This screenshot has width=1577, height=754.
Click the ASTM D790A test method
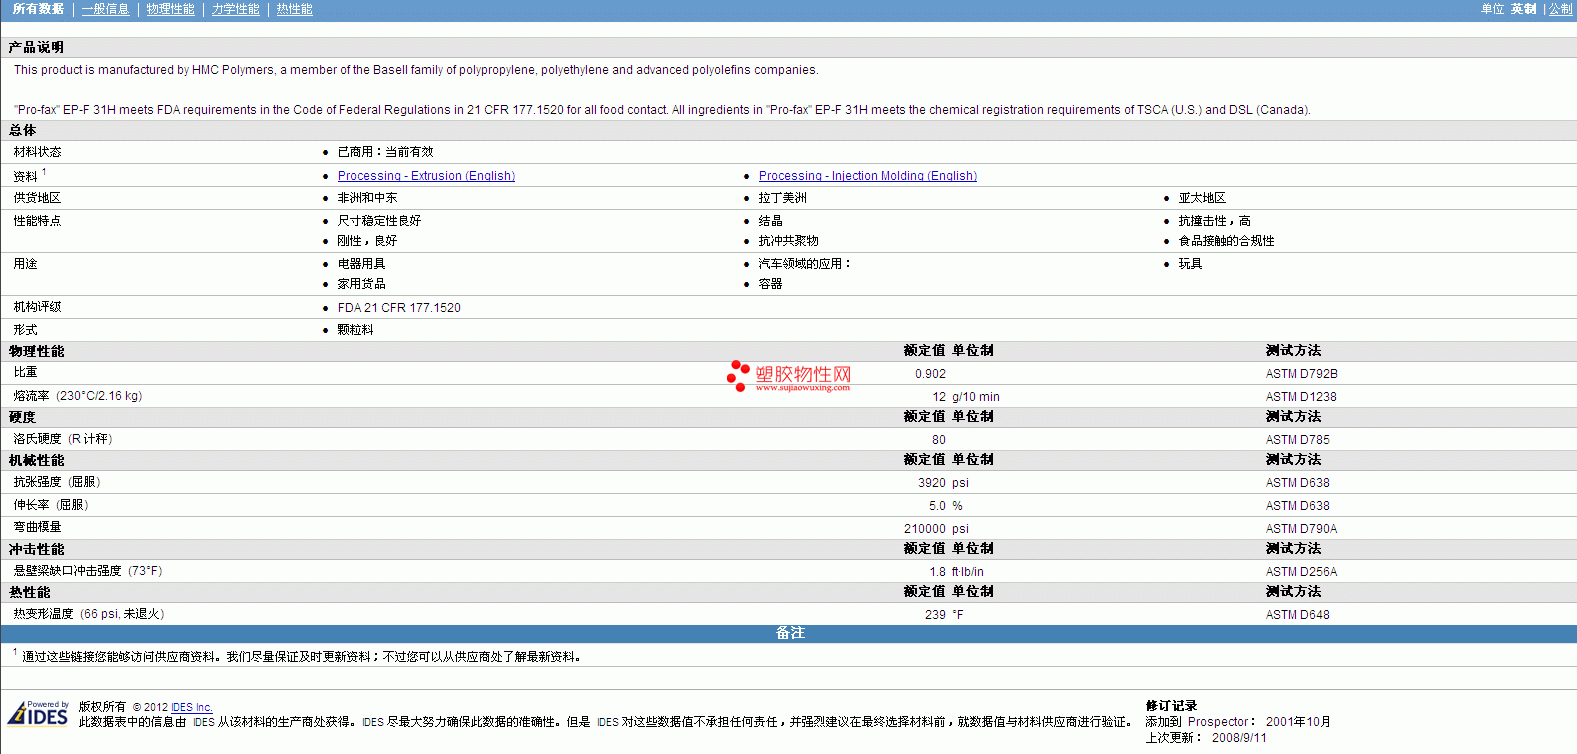coord(1301,529)
